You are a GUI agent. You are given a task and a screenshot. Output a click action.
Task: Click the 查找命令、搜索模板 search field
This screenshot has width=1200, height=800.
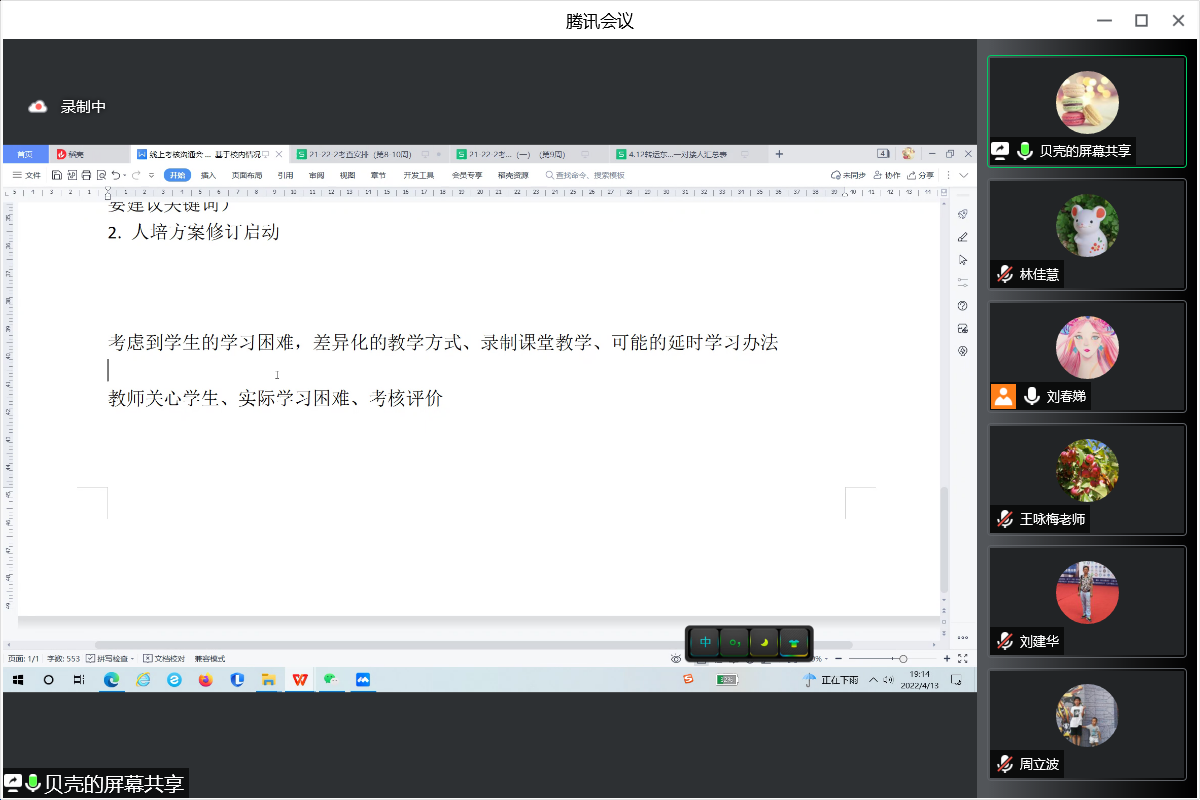coord(585,175)
